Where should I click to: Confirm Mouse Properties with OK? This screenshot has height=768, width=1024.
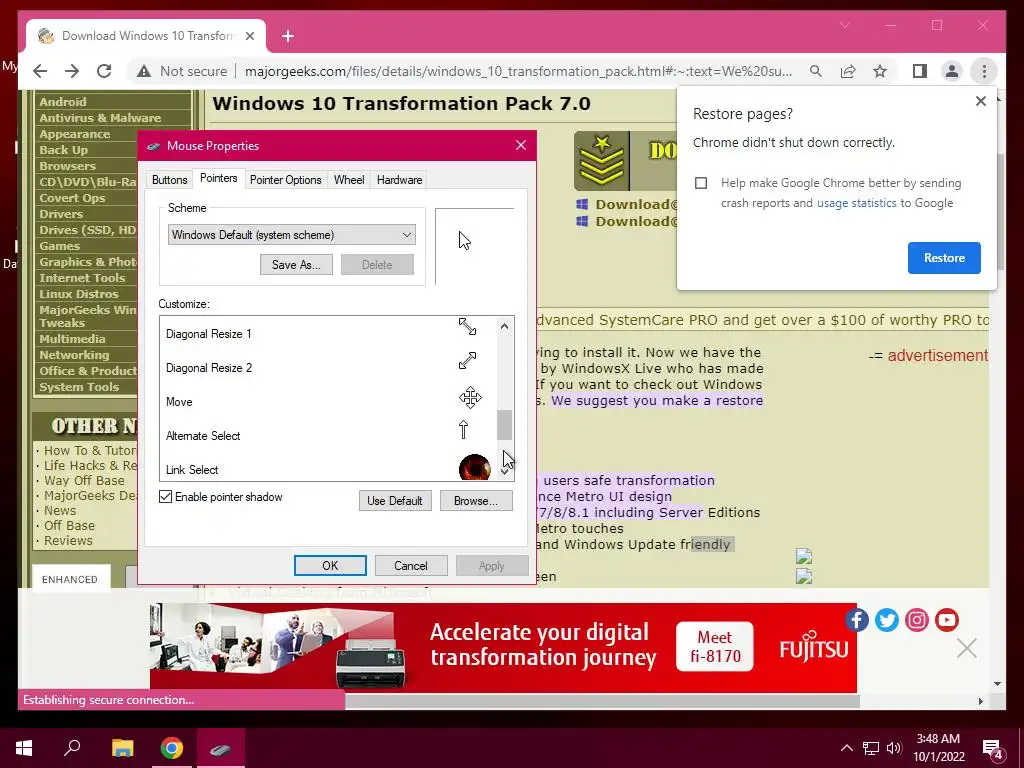[x=330, y=566]
